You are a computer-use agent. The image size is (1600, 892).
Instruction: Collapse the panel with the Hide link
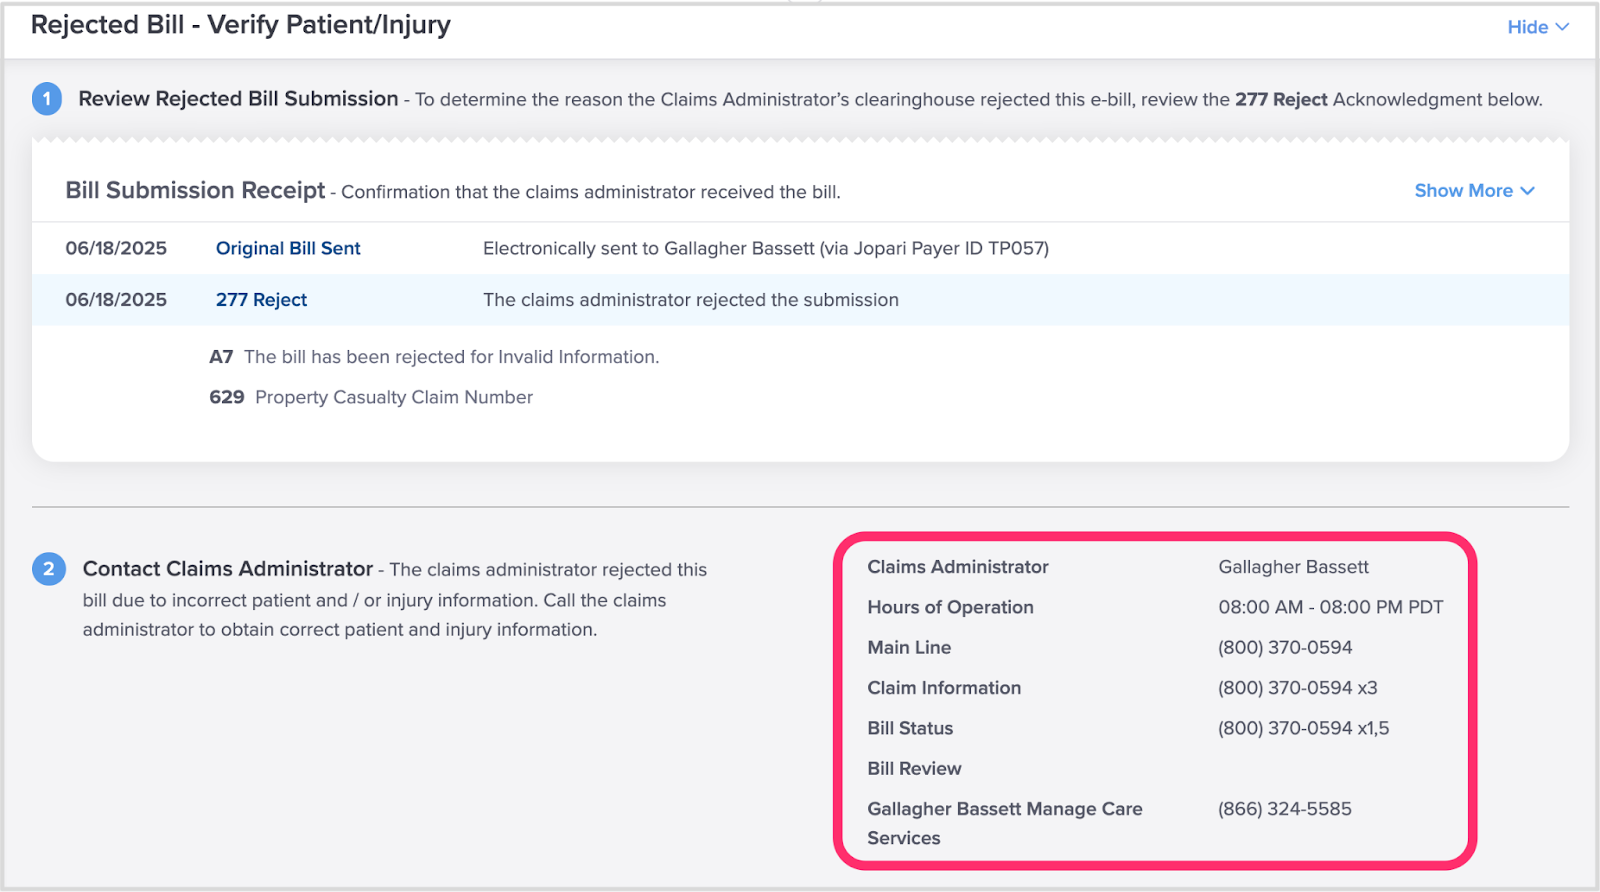click(x=1538, y=27)
